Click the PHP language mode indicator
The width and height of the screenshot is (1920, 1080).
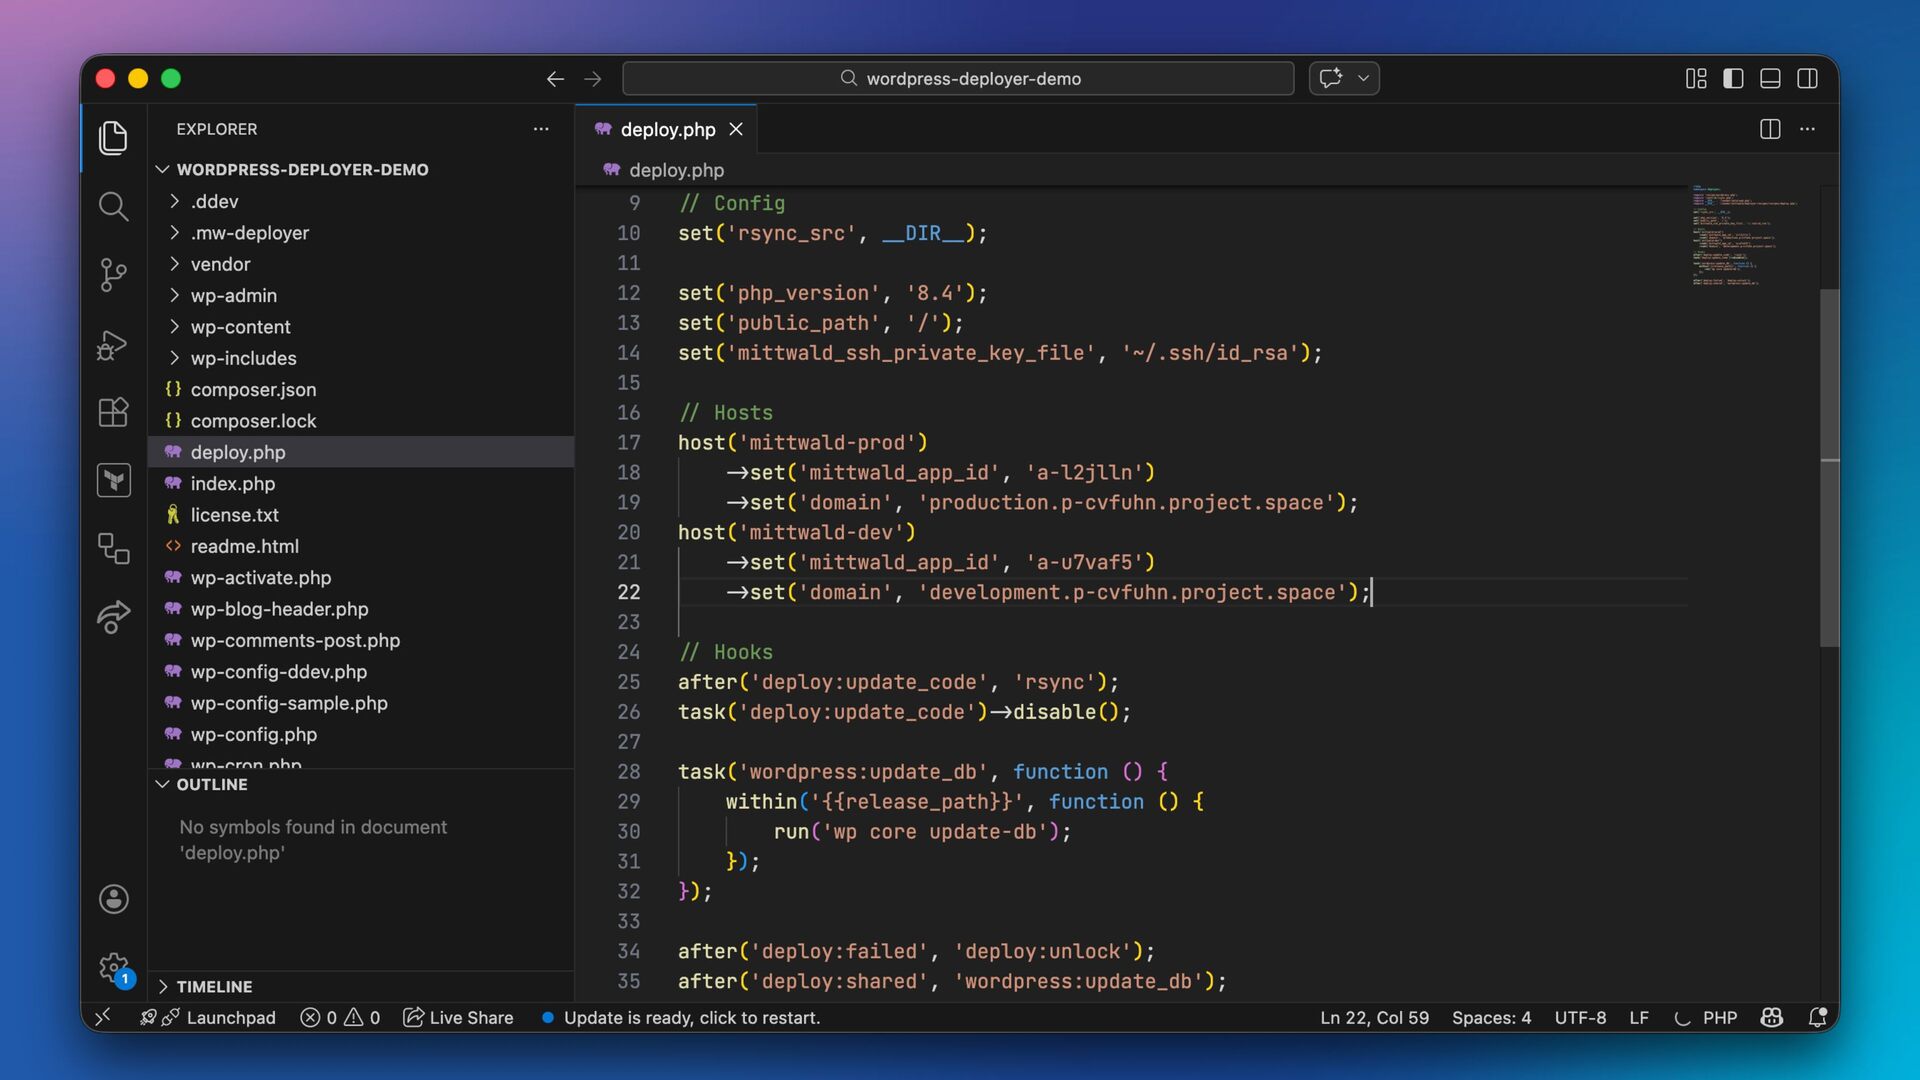coord(1719,1017)
